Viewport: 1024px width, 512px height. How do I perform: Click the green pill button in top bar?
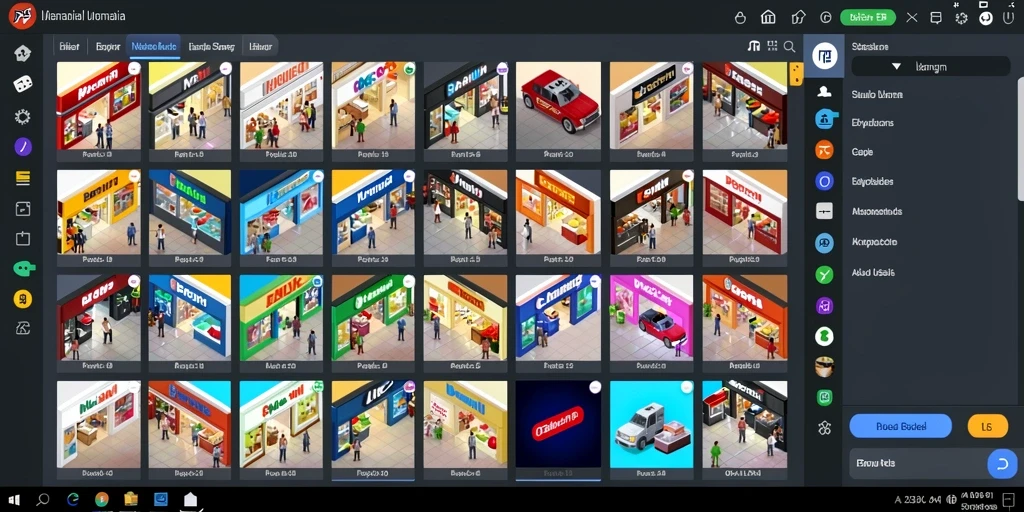click(x=868, y=18)
